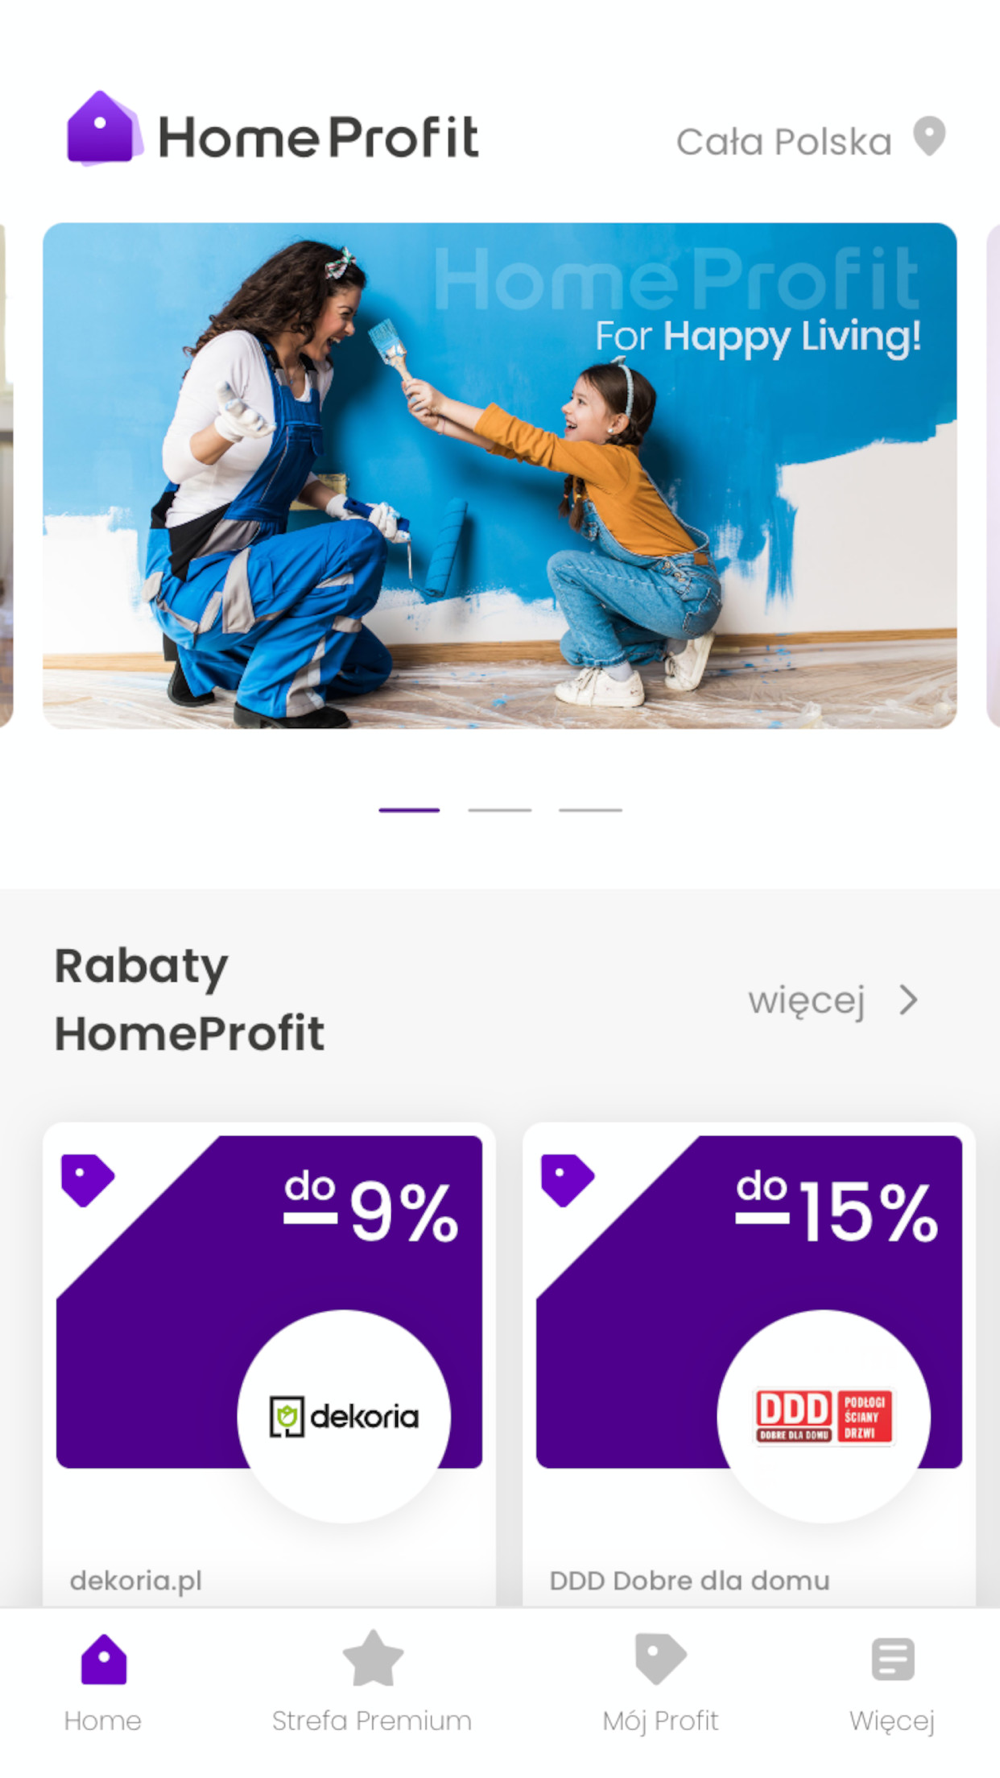This screenshot has width=1000, height=1778.
Task: Select the second carousel page indicator
Action: (500, 810)
